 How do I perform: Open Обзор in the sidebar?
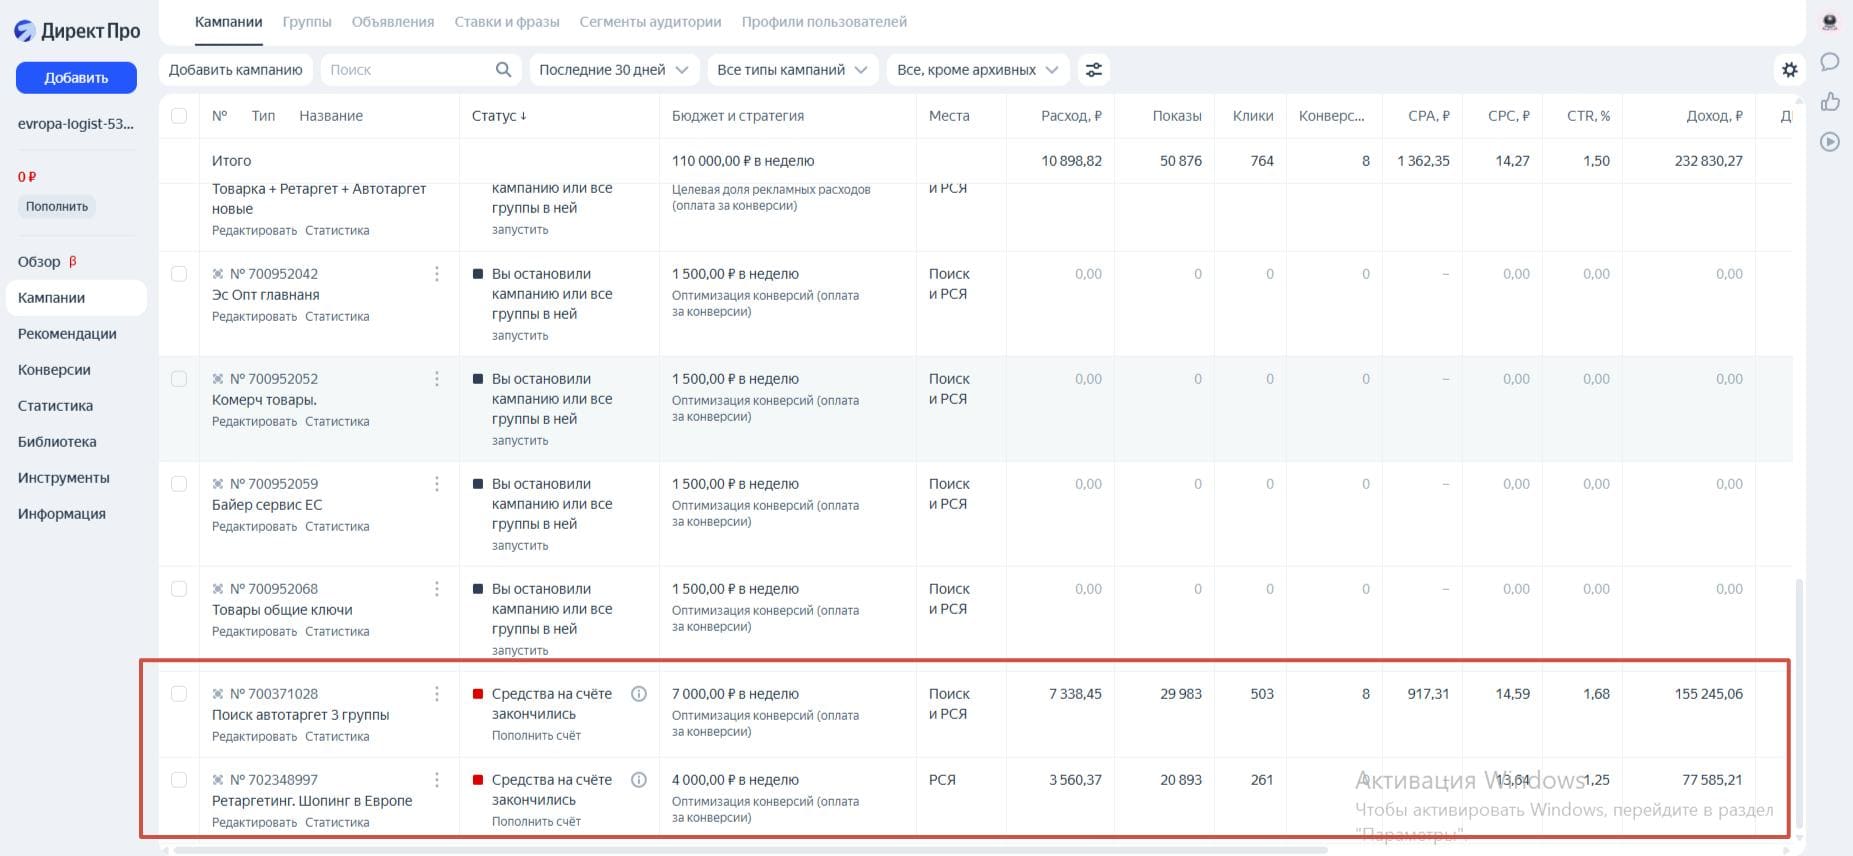click(x=39, y=262)
